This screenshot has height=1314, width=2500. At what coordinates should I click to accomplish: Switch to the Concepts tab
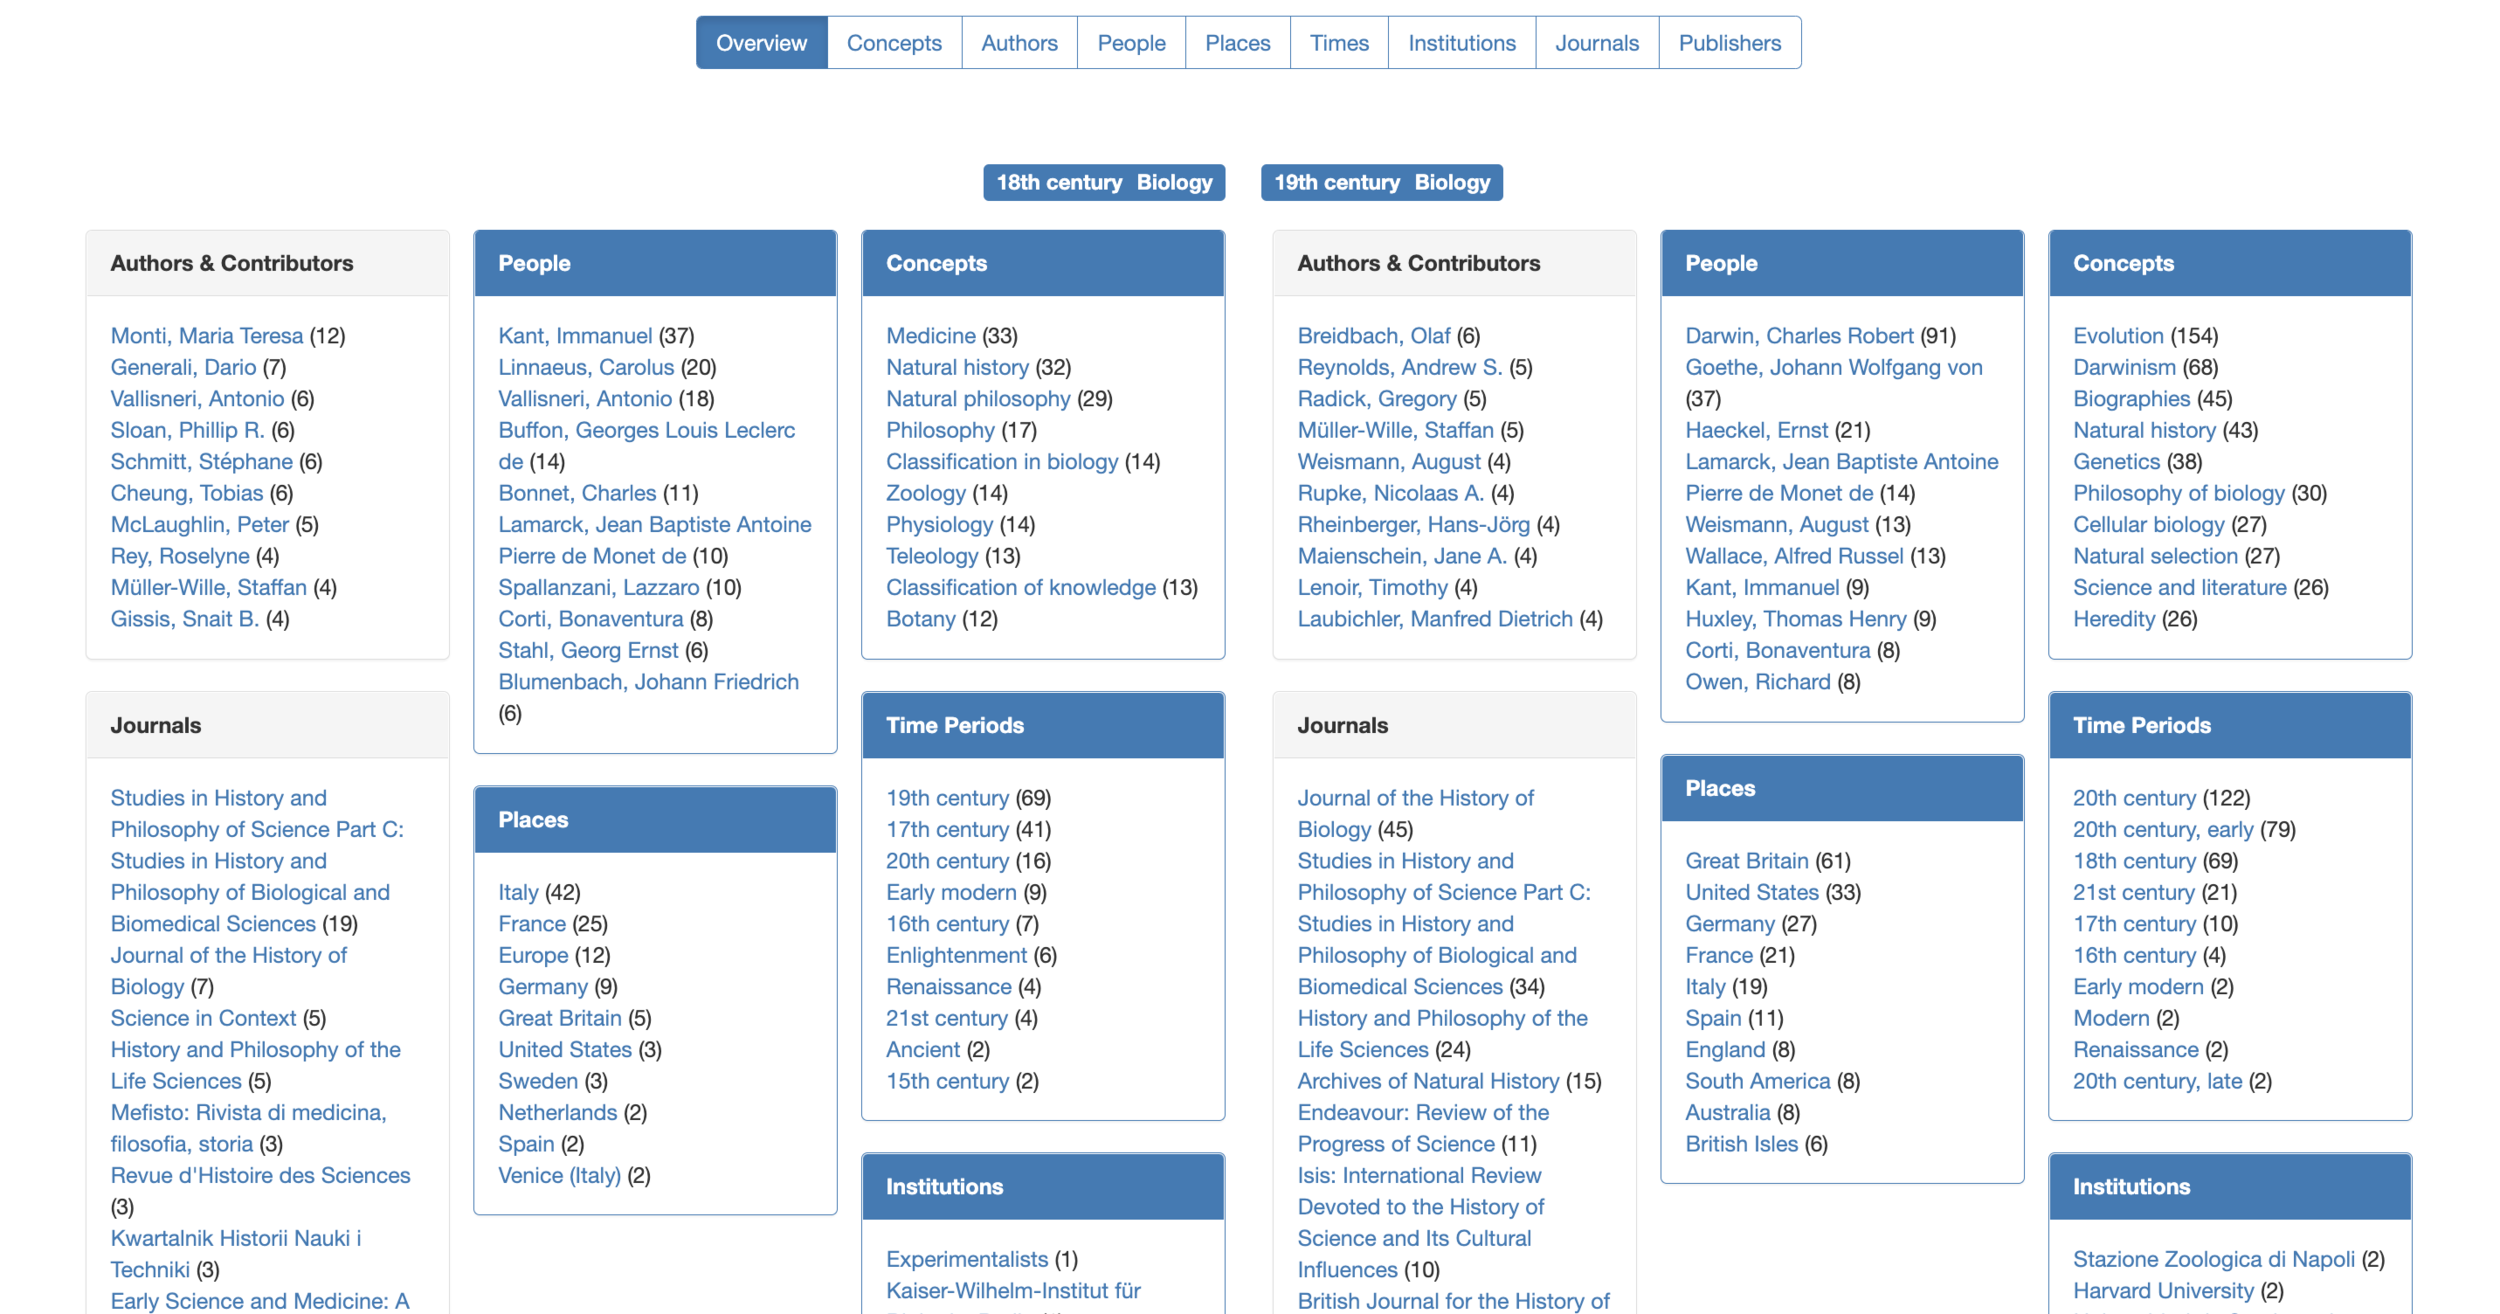[893, 43]
